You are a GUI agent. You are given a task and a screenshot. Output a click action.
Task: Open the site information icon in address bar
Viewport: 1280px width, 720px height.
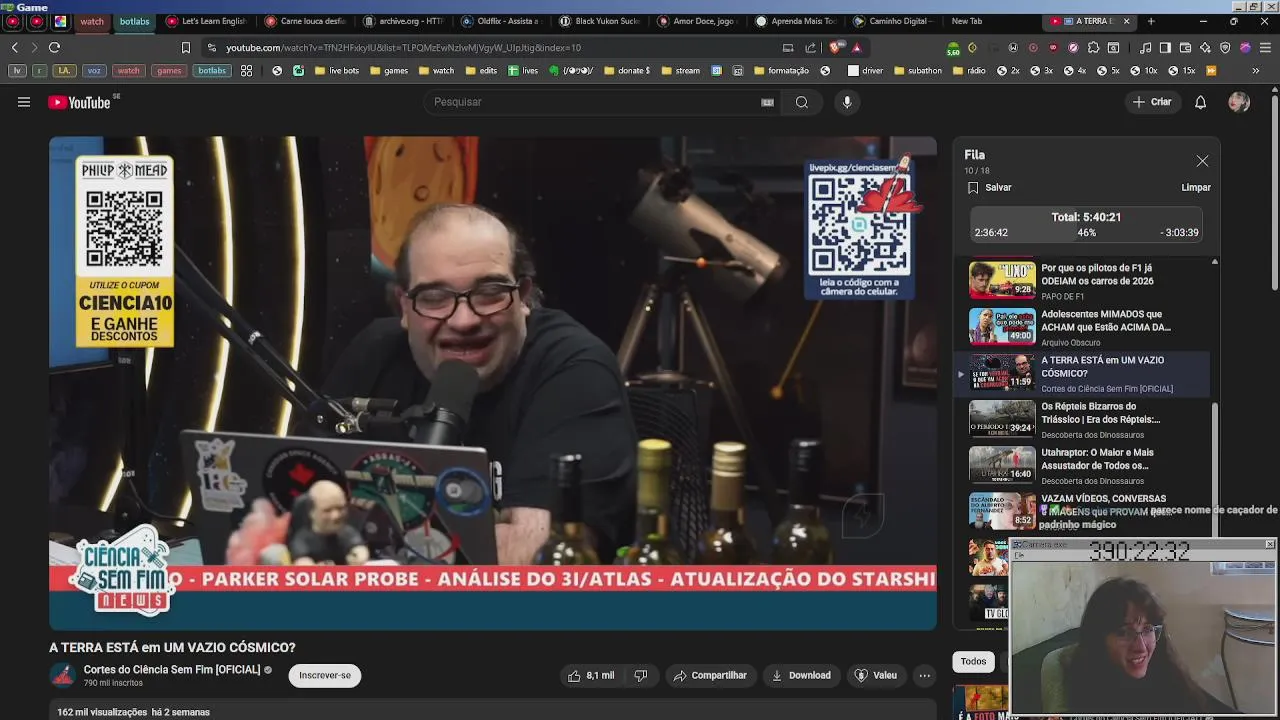tap(212, 47)
